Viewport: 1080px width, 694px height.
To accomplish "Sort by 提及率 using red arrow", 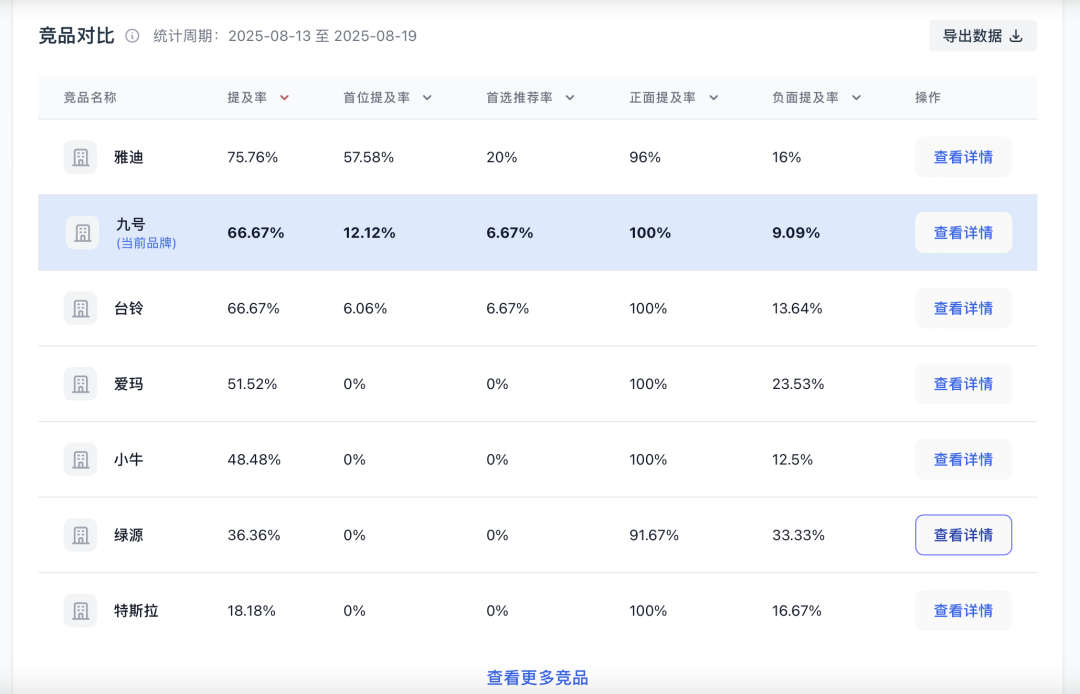I will [x=284, y=98].
